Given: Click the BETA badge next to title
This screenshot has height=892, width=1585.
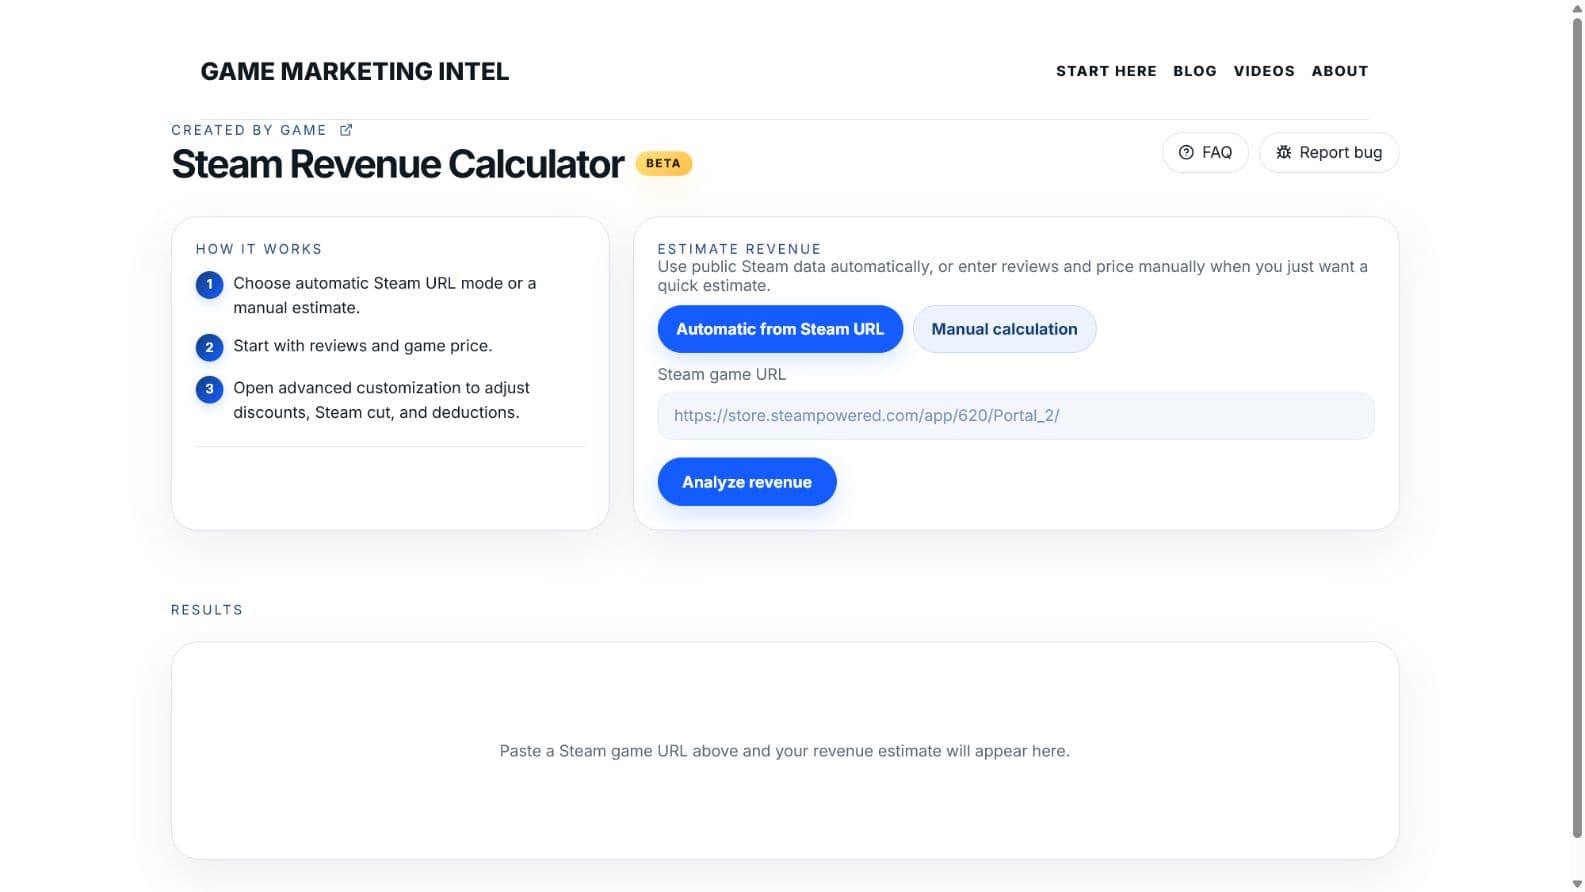Looking at the screenshot, I should [x=663, y=163].
